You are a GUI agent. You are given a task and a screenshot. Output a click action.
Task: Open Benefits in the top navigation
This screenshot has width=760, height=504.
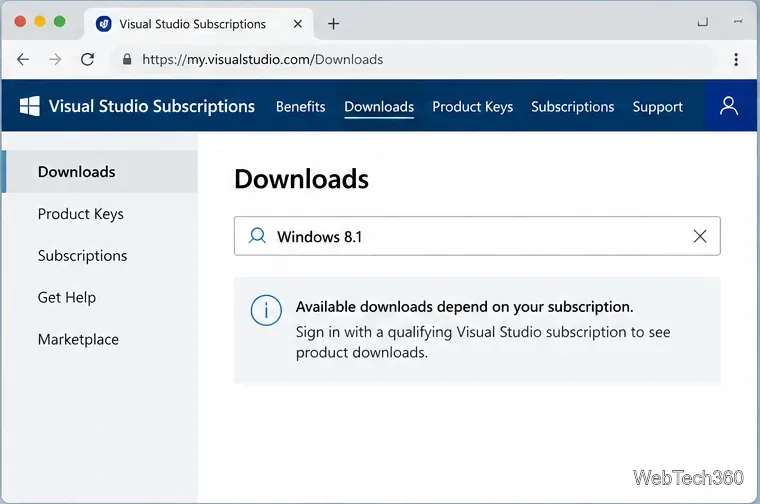pyautogui.click(x=301, y=107)
